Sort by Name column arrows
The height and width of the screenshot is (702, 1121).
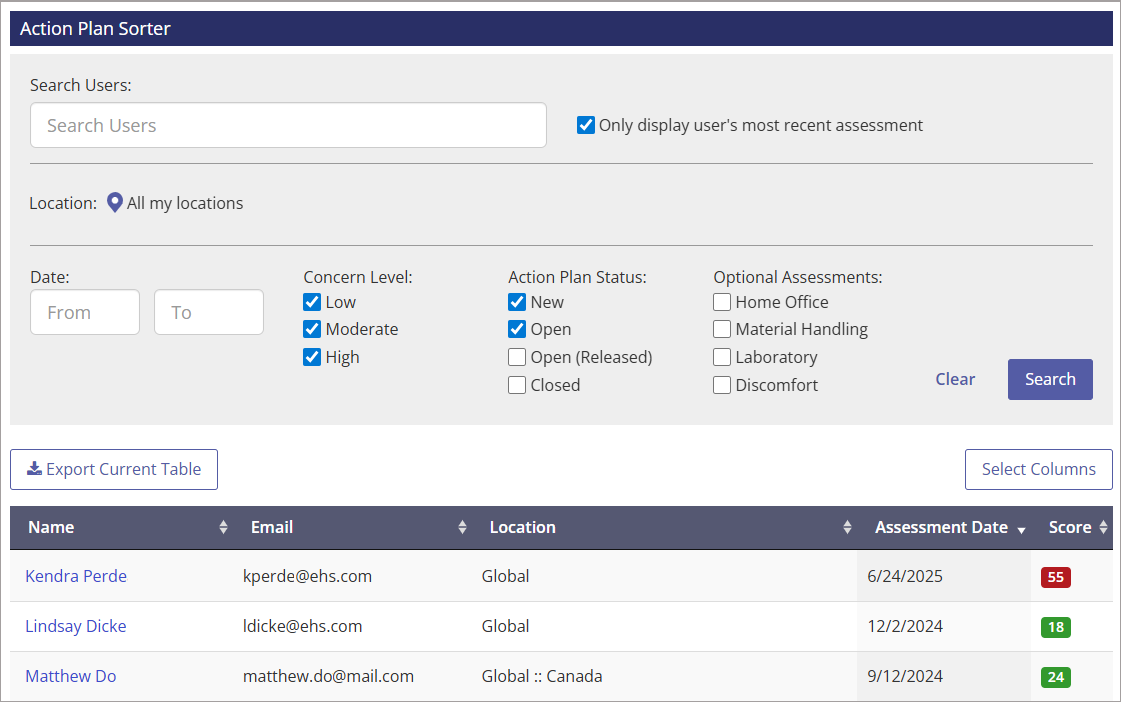coord(223,528)
